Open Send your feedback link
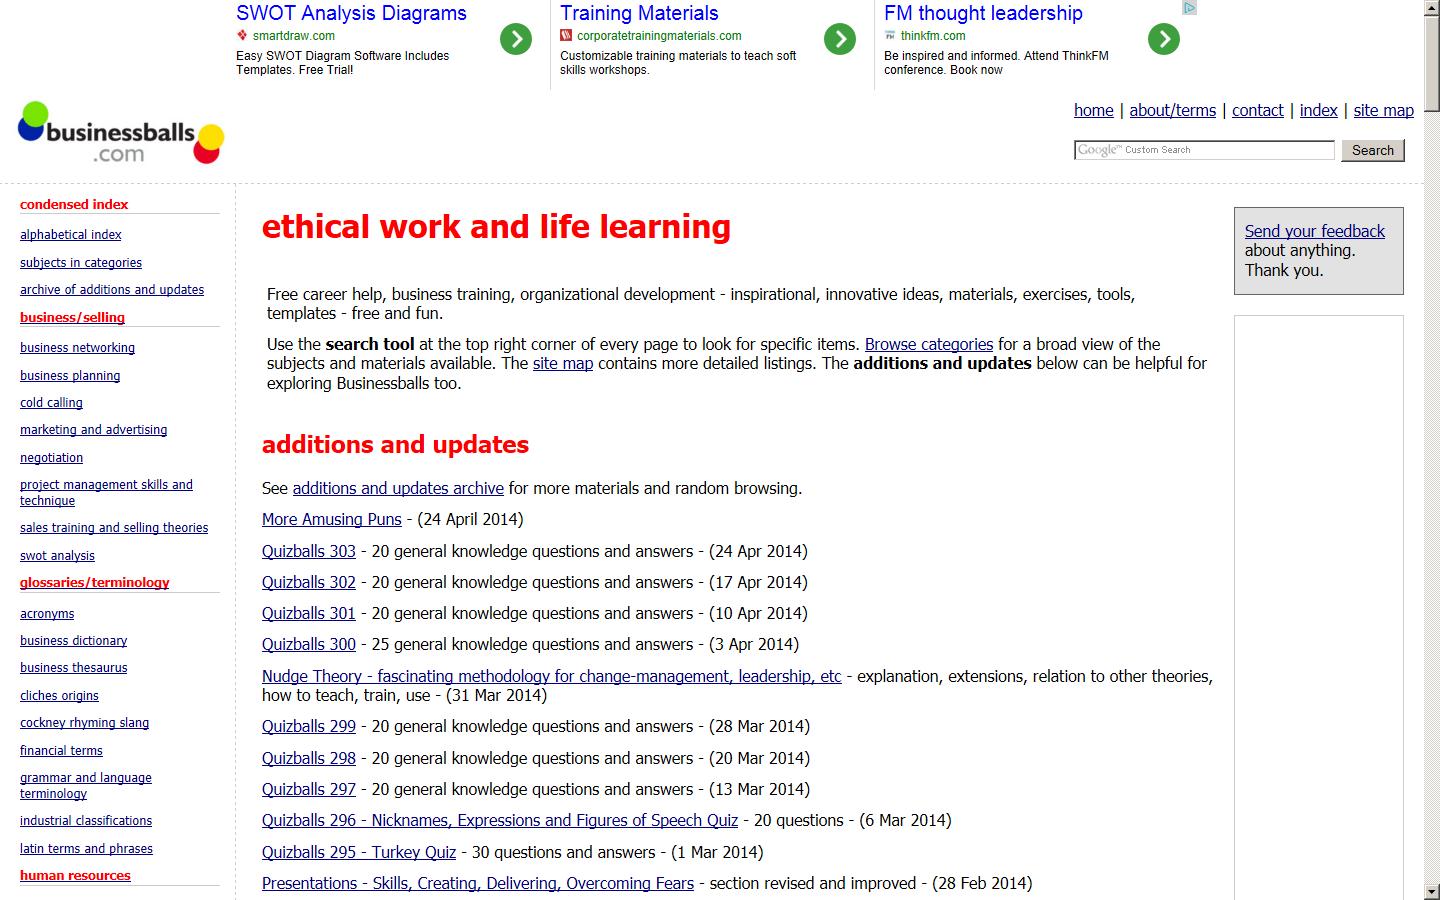Screen dimensions: 1440x900 [x=1314, y=231]
